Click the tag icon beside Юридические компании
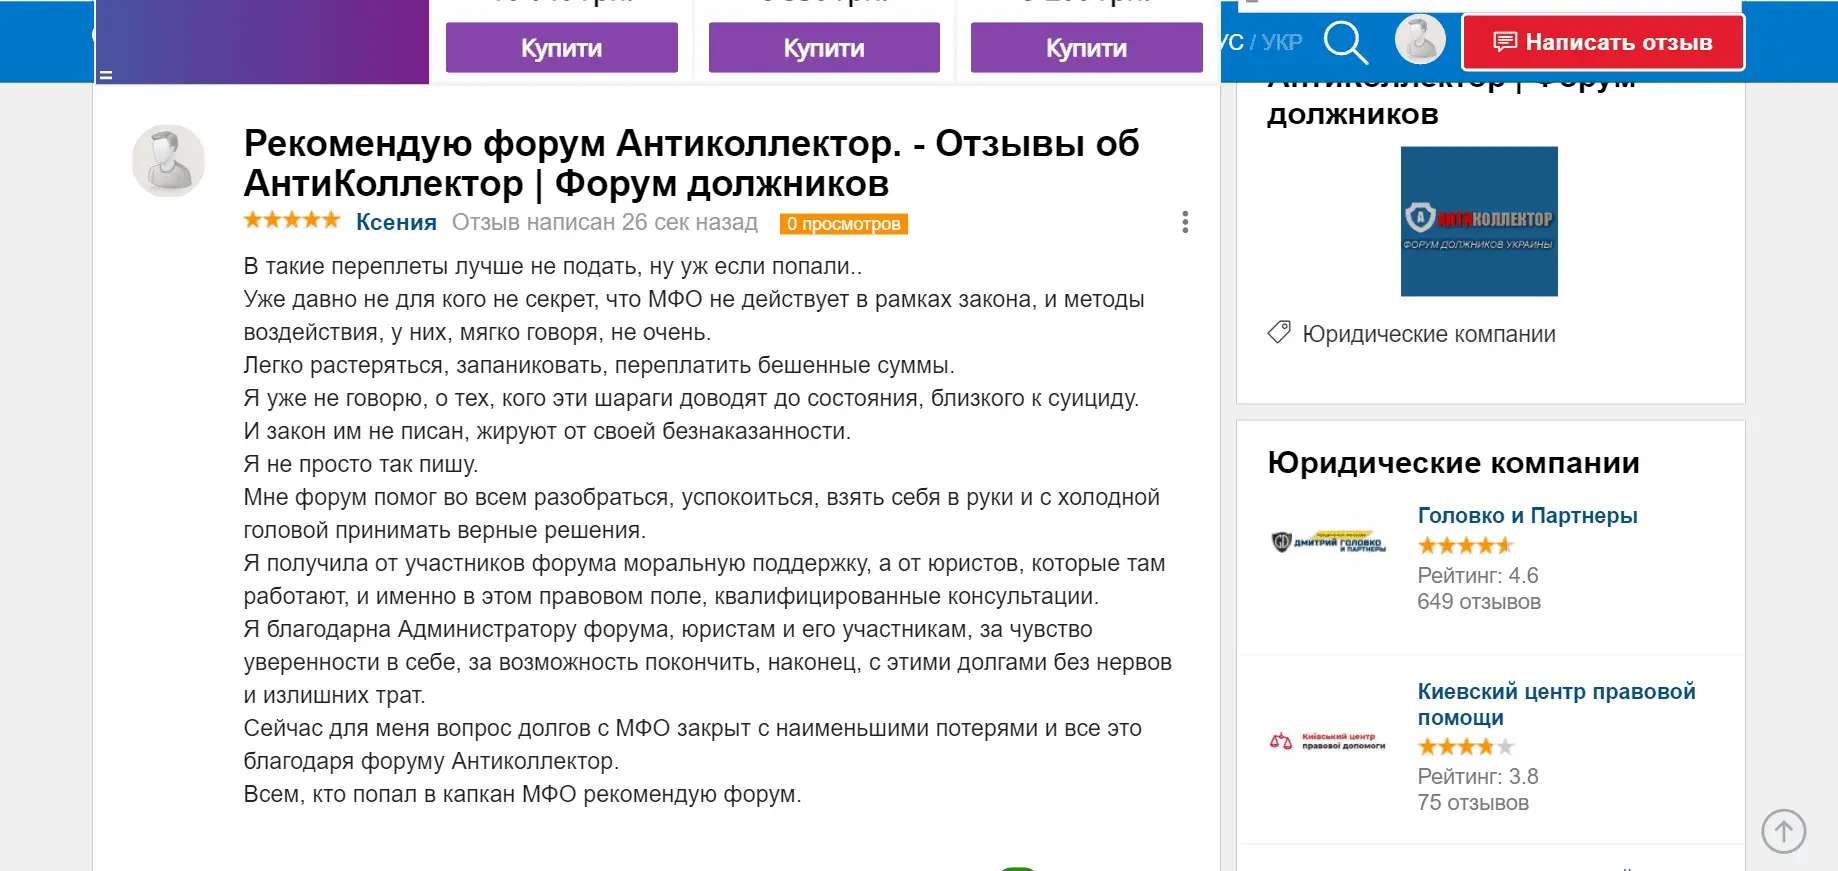 point(1279,333)
